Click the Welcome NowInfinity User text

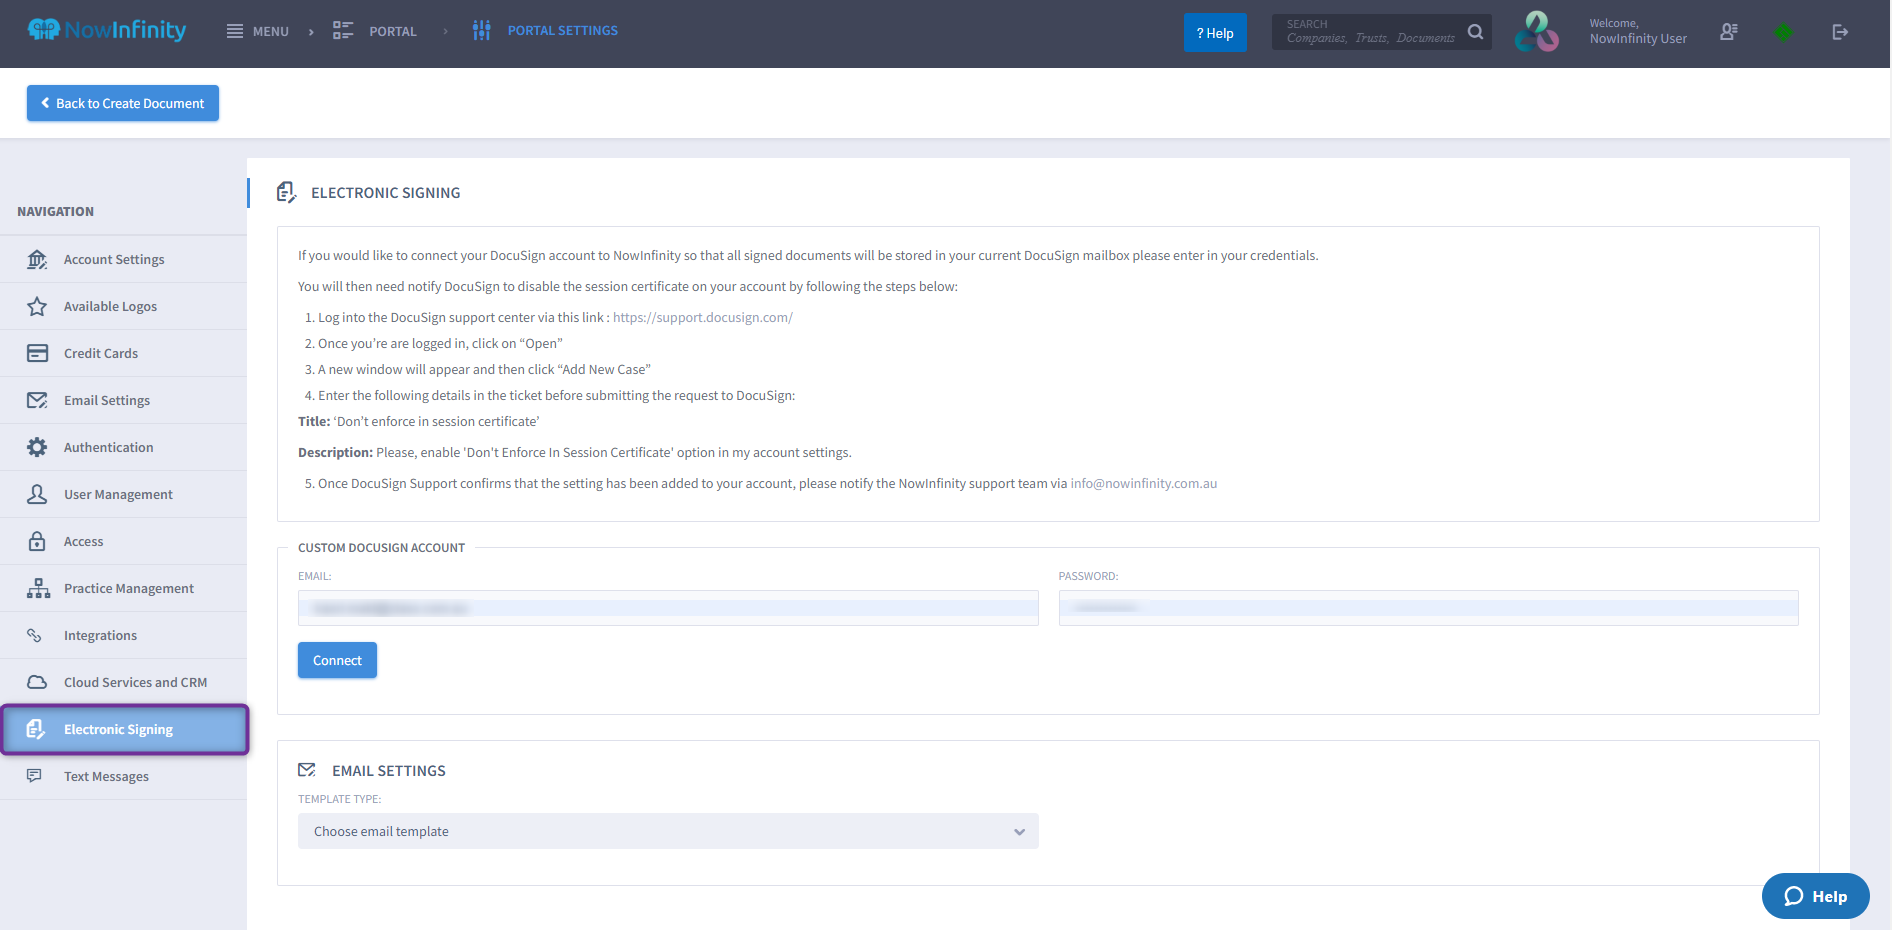(x=1638, y=32)
